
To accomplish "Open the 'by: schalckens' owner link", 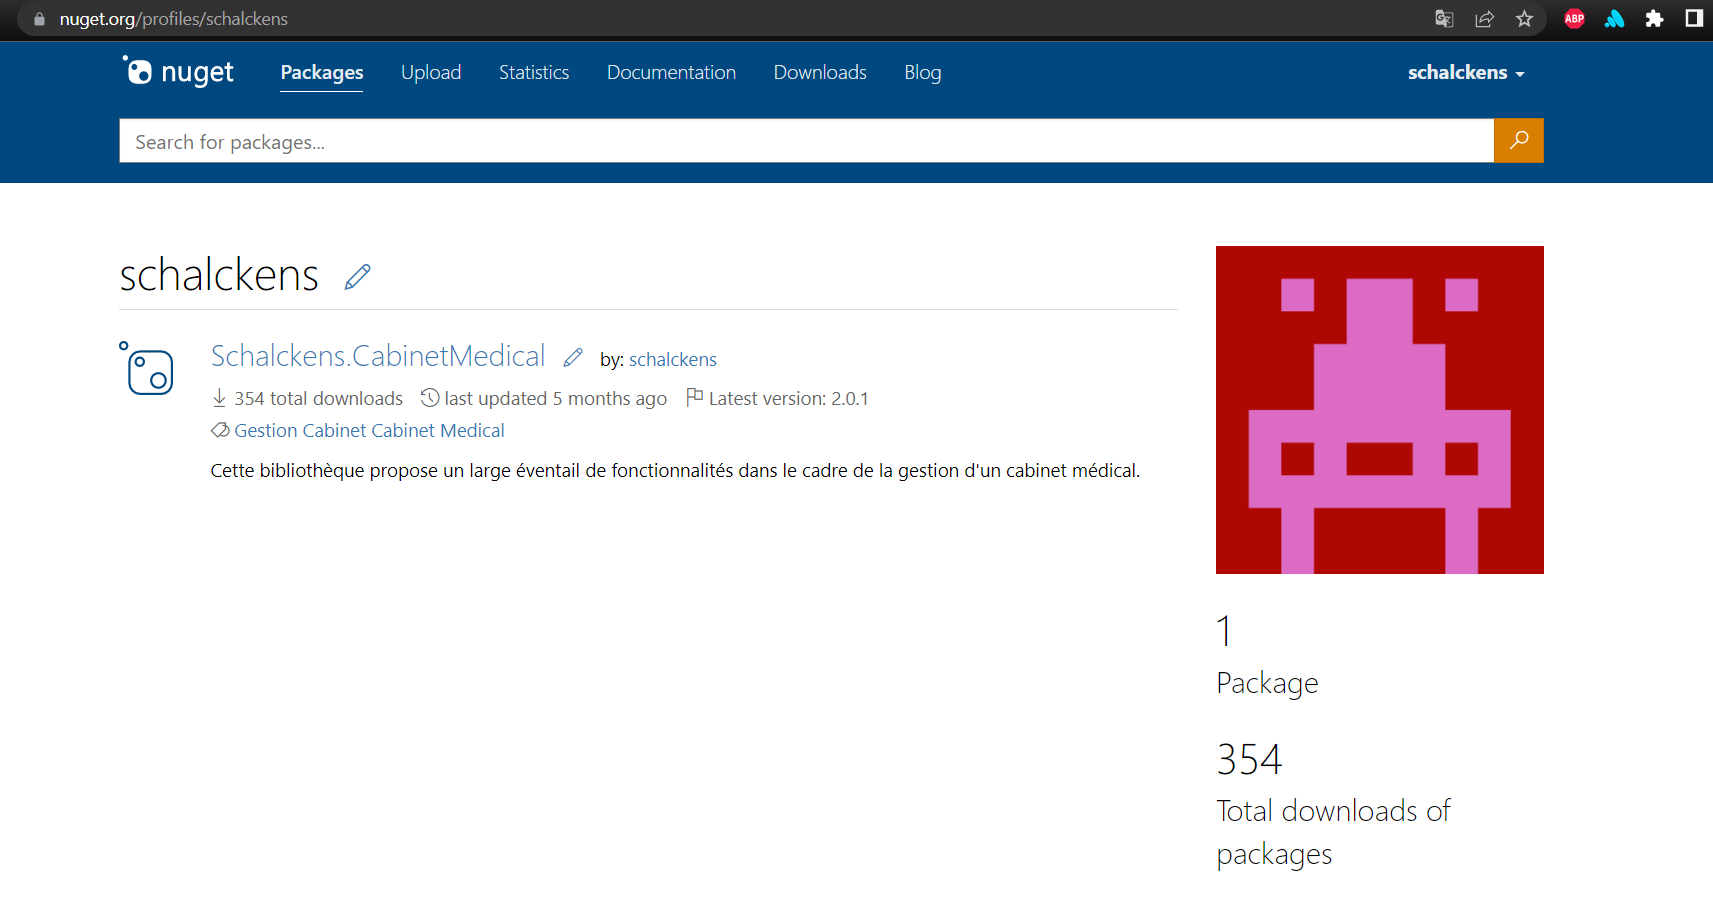I will (673, 359).
